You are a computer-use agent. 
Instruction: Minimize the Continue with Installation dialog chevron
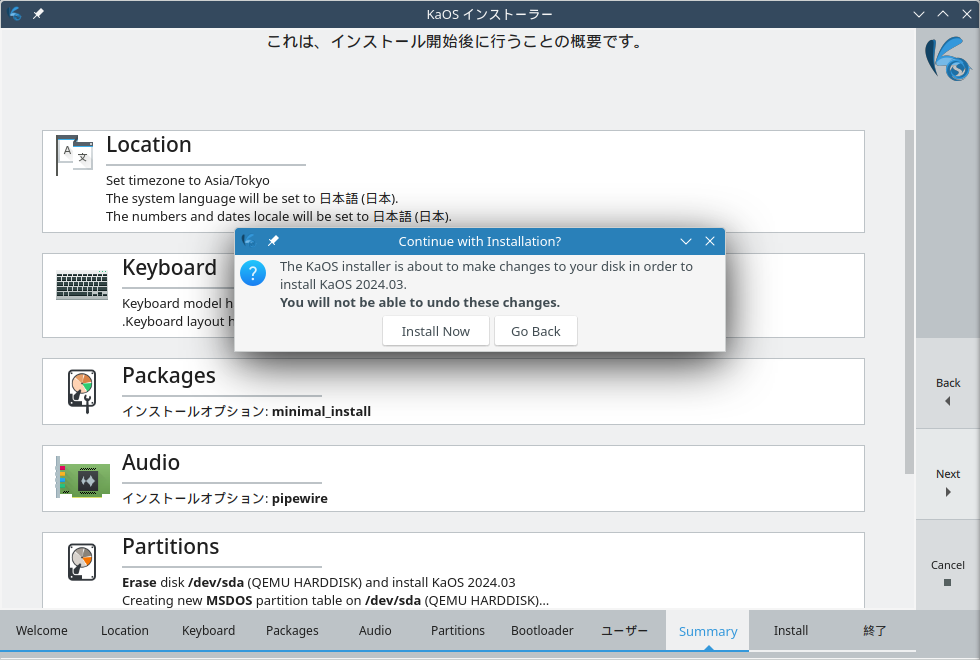point(686,241)
